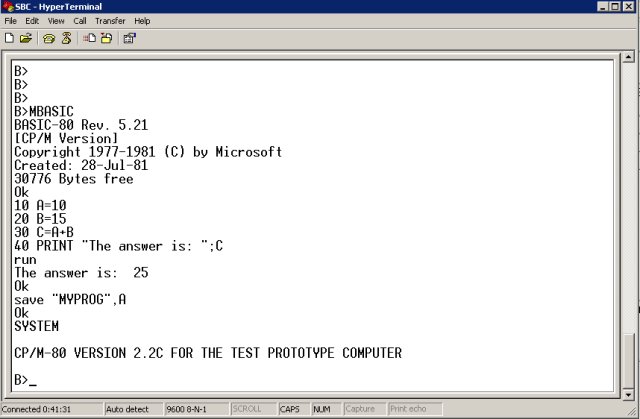The width and height of the screenshot is (640, 419).
Task: Open the Transfer menu
Action: (110, 21)
